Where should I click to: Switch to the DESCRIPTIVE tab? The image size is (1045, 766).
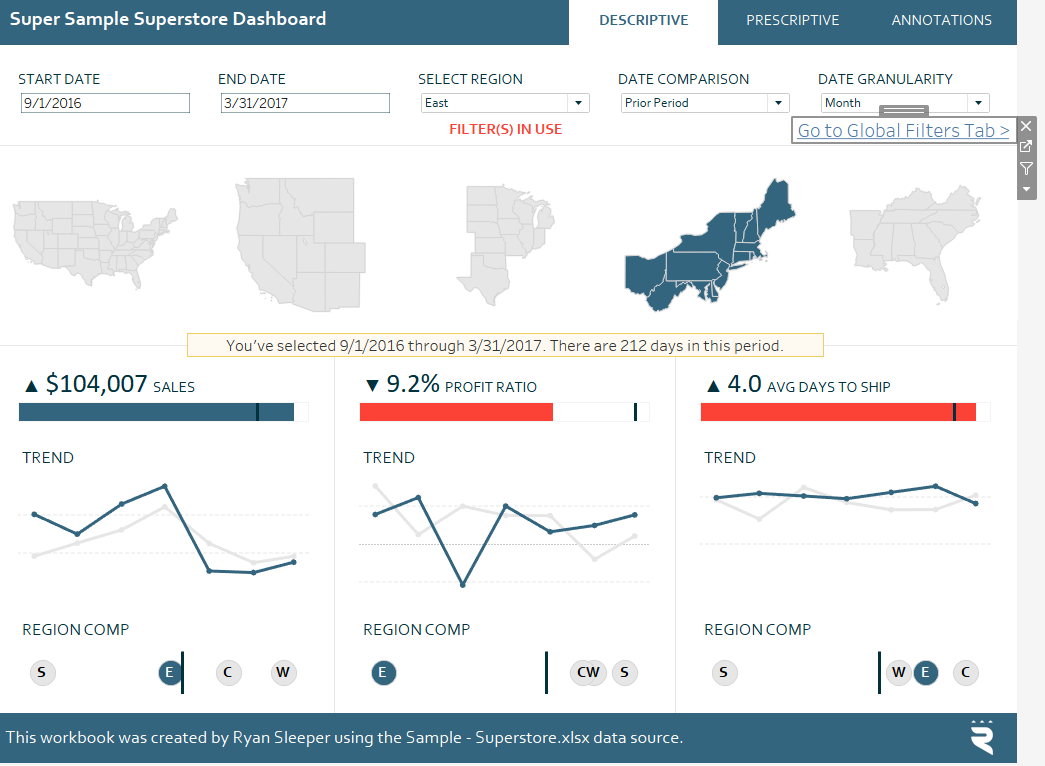(x=643, y=21)
